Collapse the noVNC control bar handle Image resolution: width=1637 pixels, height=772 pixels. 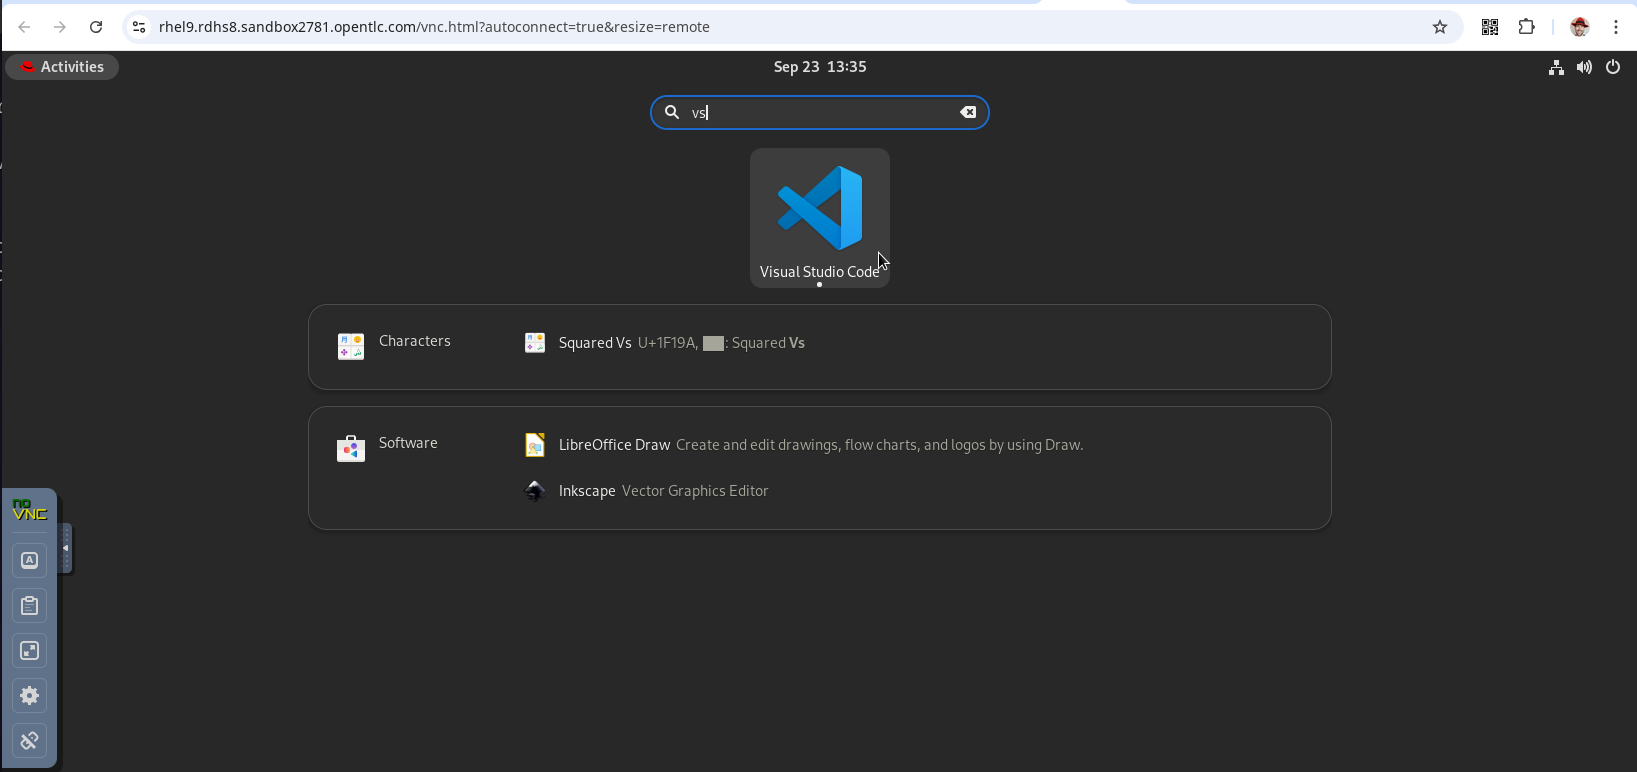66,548
